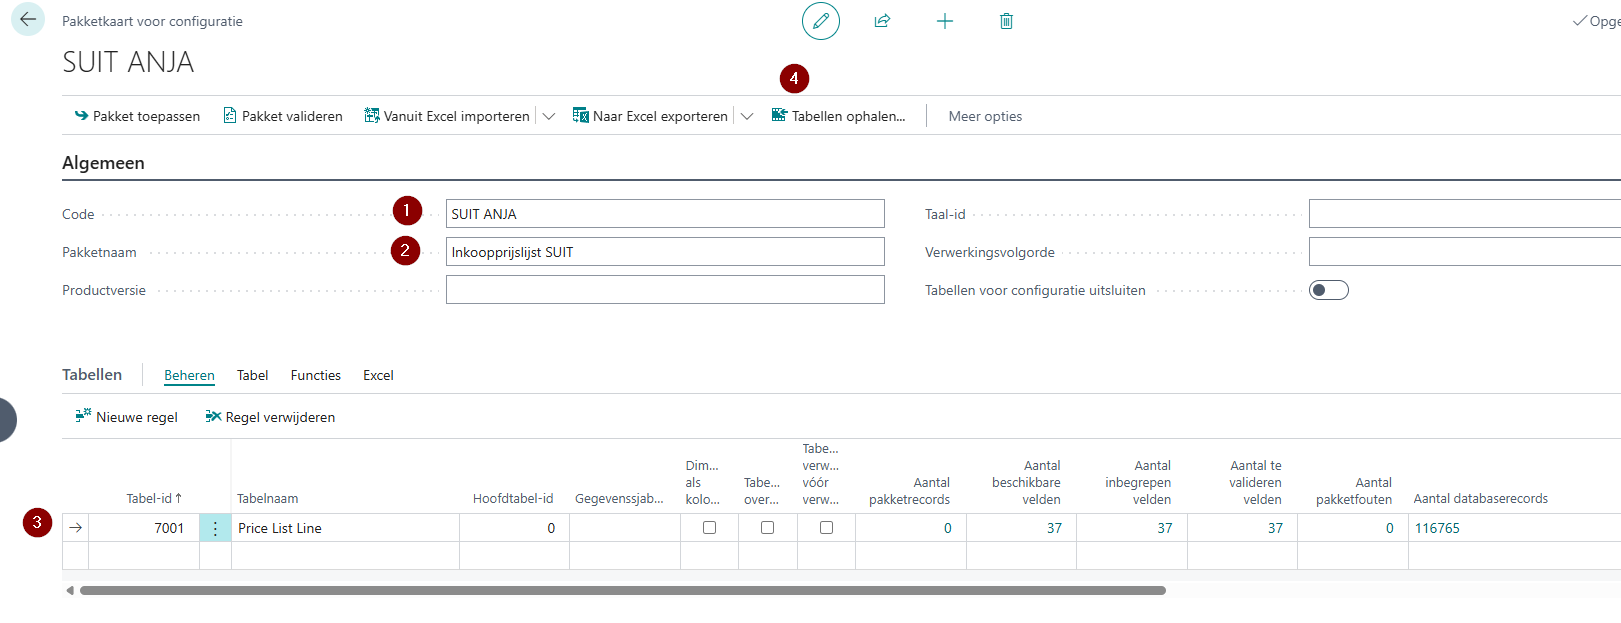Check Dim. als kolommen checkbox for 7001

coord(709,528)
